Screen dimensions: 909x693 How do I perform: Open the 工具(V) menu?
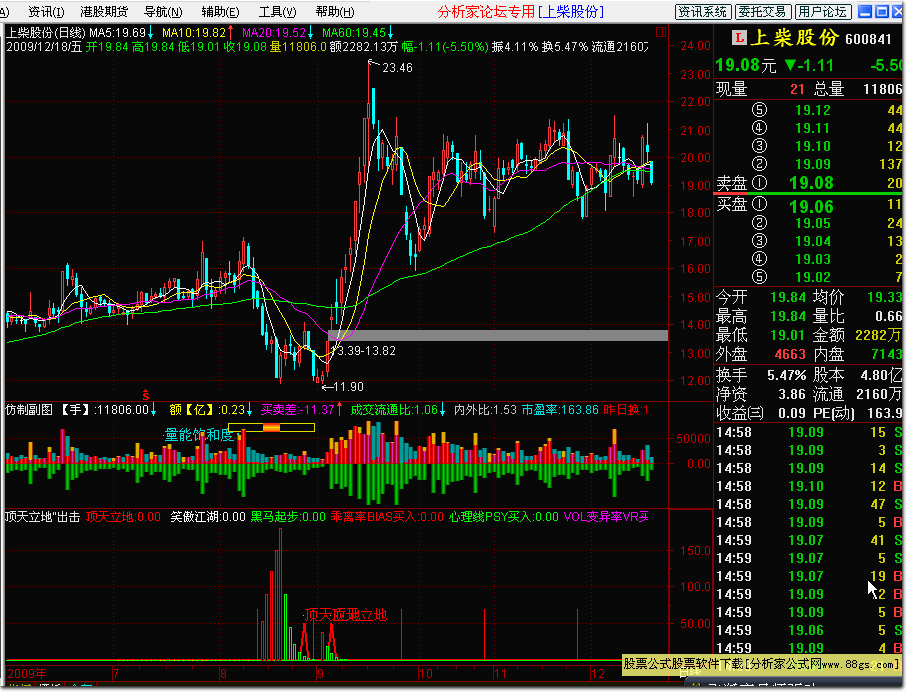pyautogui.click(x=277, y=12)
